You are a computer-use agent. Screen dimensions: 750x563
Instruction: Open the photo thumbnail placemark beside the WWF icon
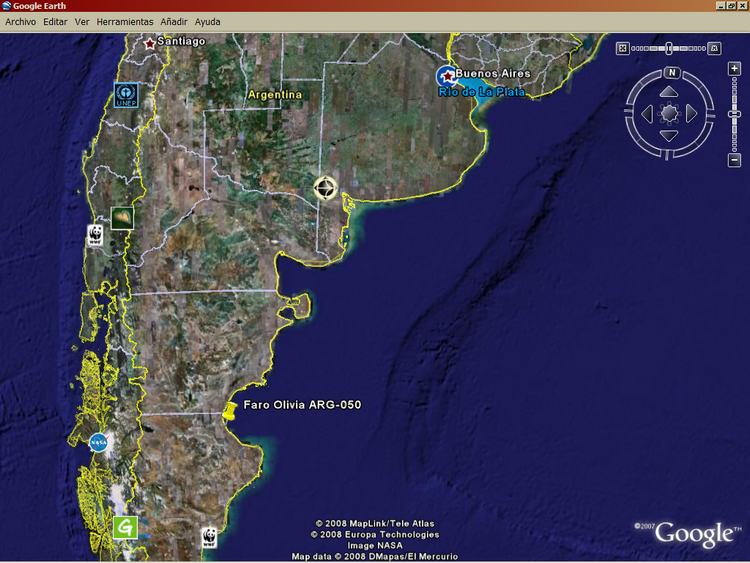point(122,218)
